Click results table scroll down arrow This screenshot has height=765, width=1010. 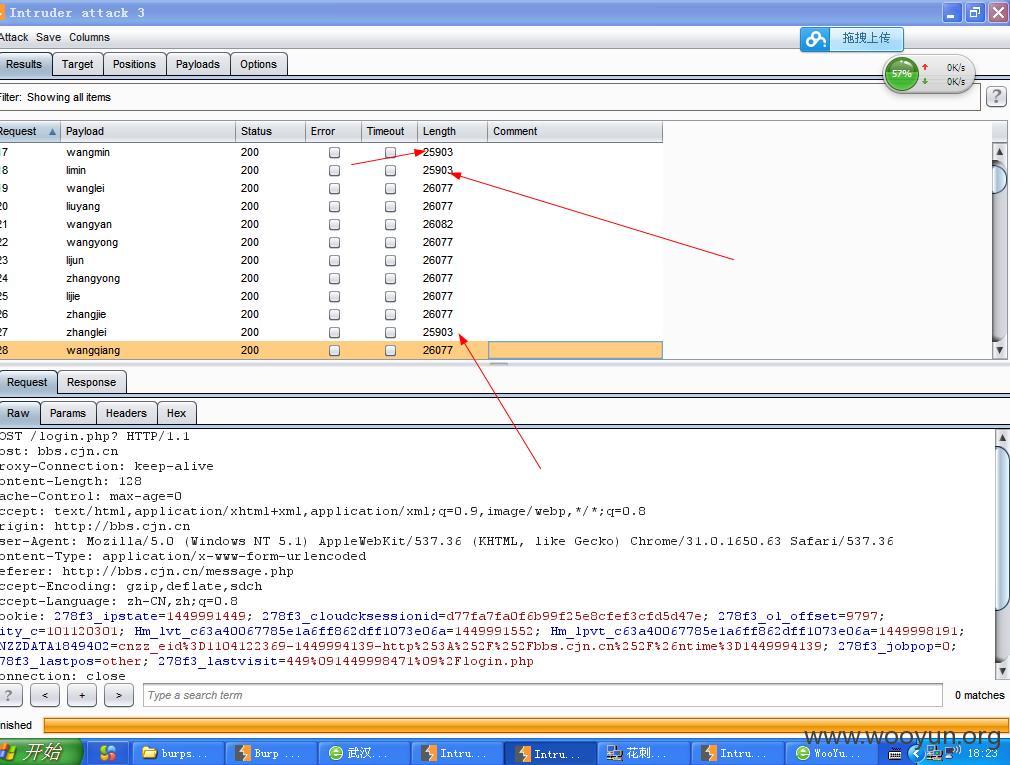(999, 350)
